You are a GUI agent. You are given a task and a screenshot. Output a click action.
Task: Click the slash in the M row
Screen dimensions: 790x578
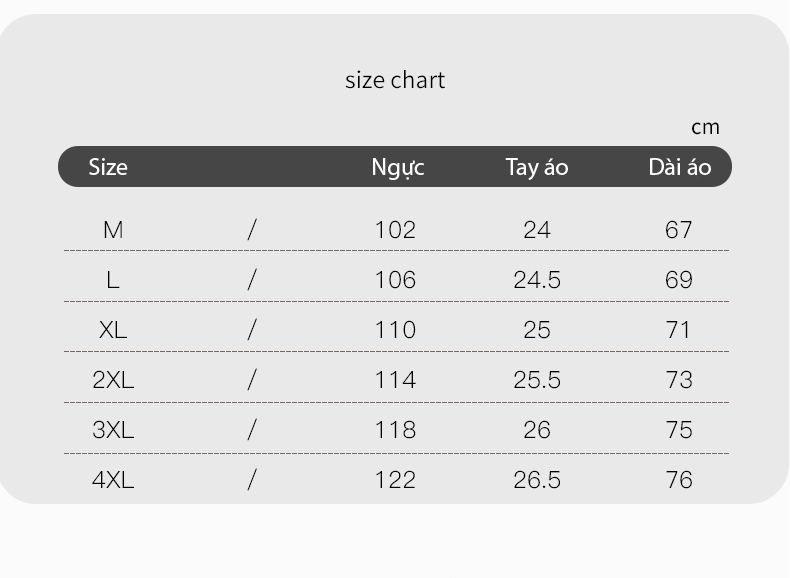pyautogui.click(x=252, y=230)
